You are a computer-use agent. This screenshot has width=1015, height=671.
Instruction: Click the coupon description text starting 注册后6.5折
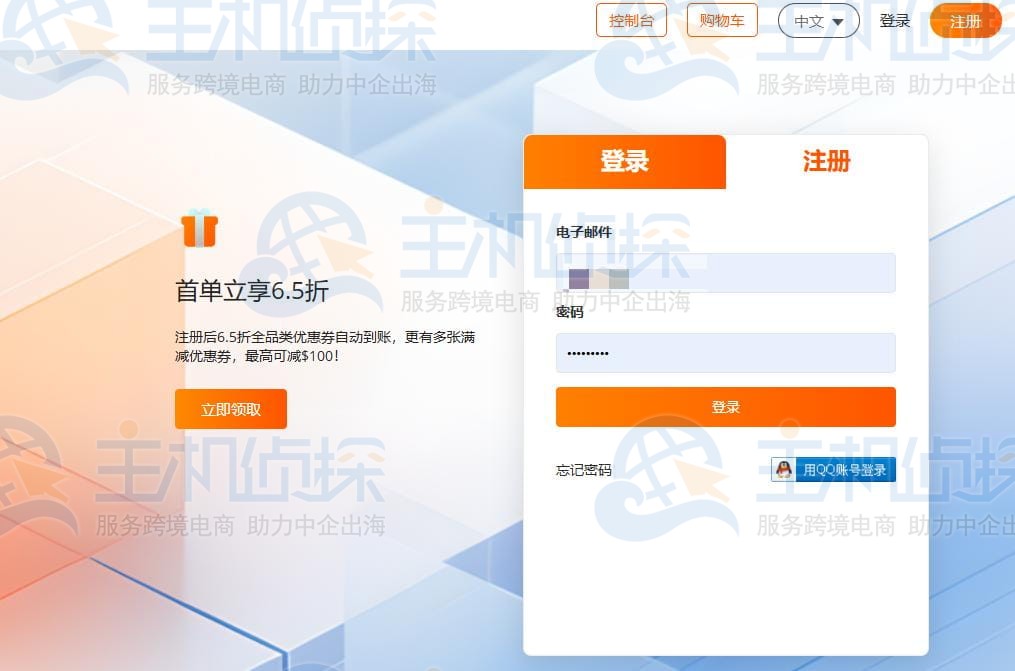click(x=324, y=346)
